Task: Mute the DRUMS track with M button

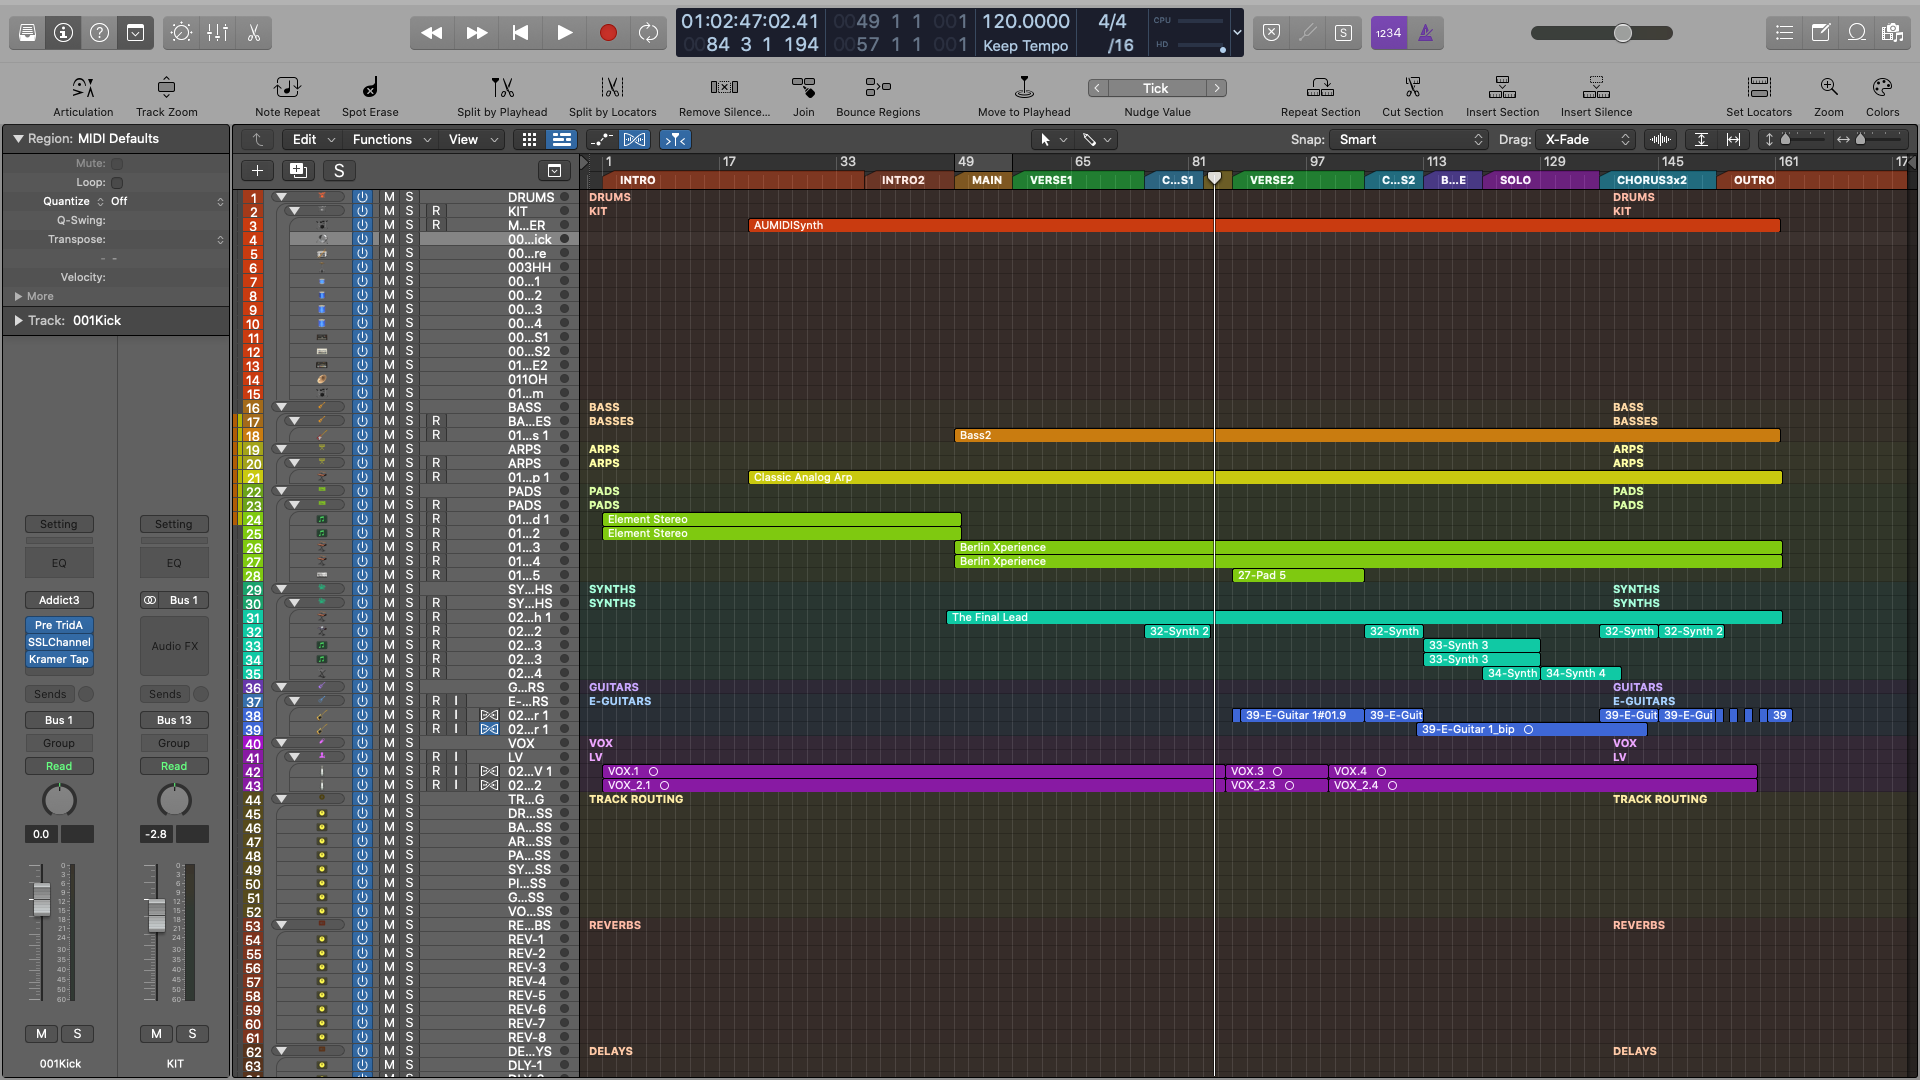Action: coord(389,197)
